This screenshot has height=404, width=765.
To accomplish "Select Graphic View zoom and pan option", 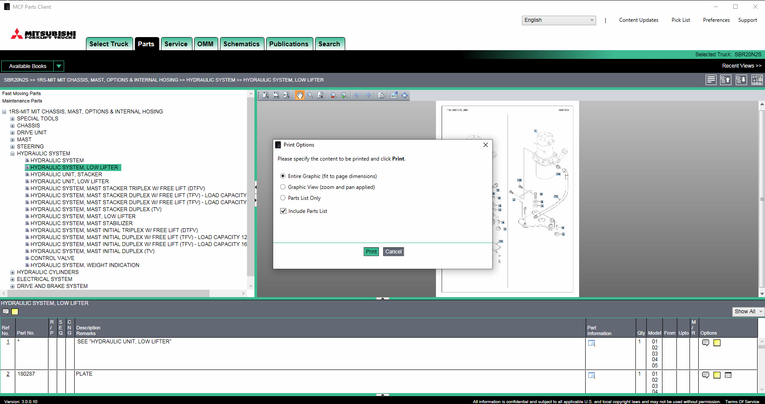I will pyautogui.click(x=283, y=187).
